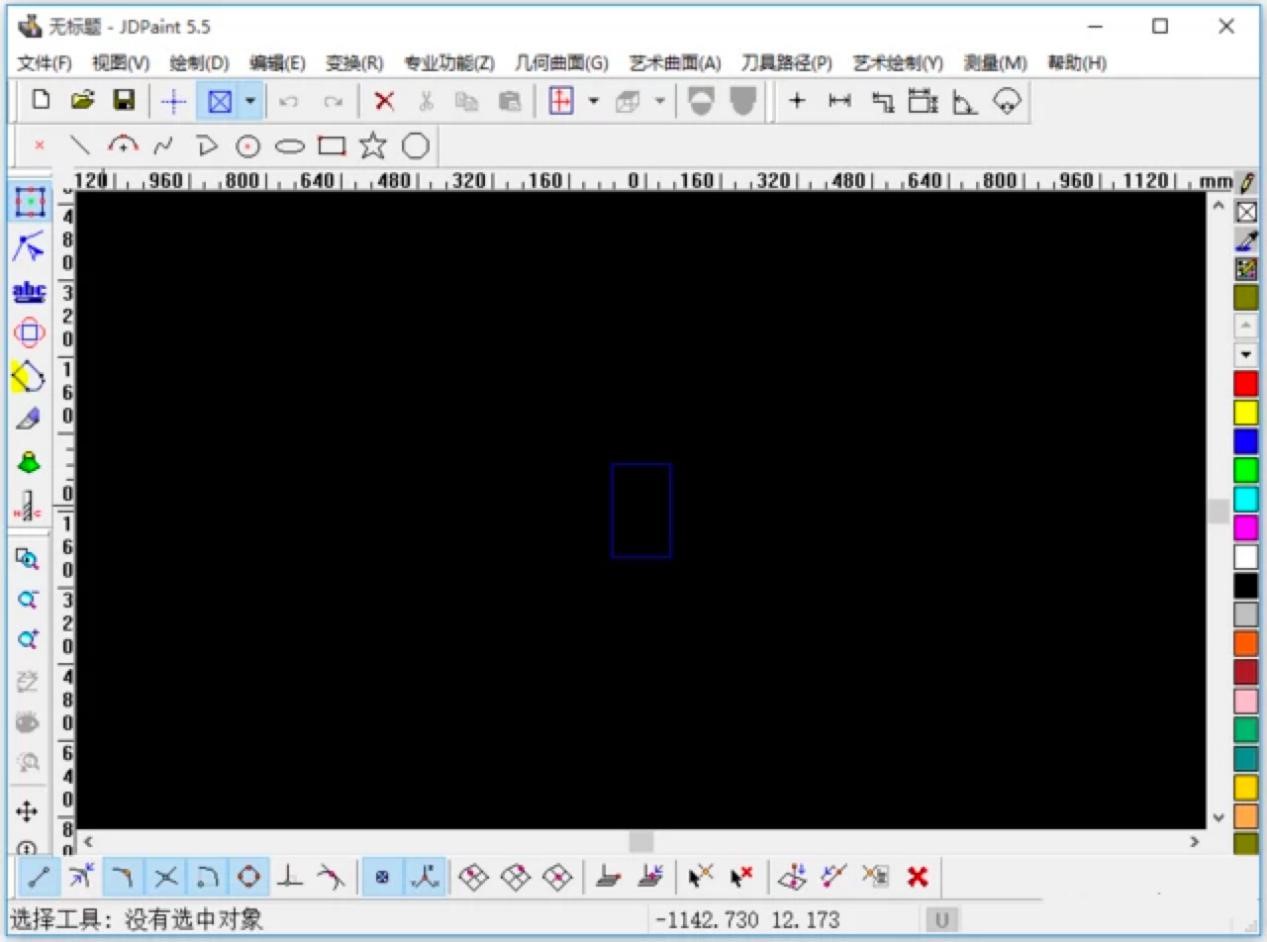Pick the red color swatch
Screen dimensions: 1267x942
(x=1245, y=381)
